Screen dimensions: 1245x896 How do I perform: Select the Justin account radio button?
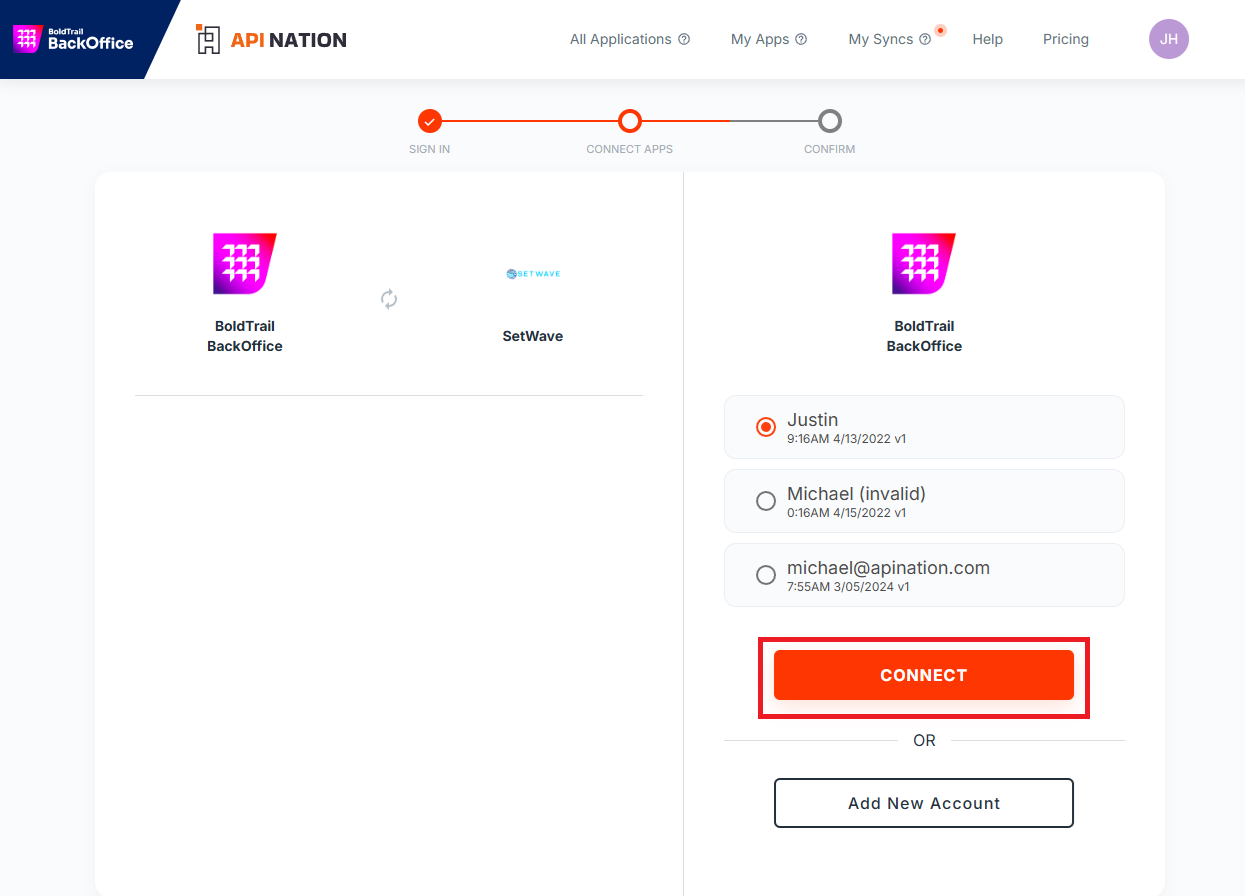point(766,427)
